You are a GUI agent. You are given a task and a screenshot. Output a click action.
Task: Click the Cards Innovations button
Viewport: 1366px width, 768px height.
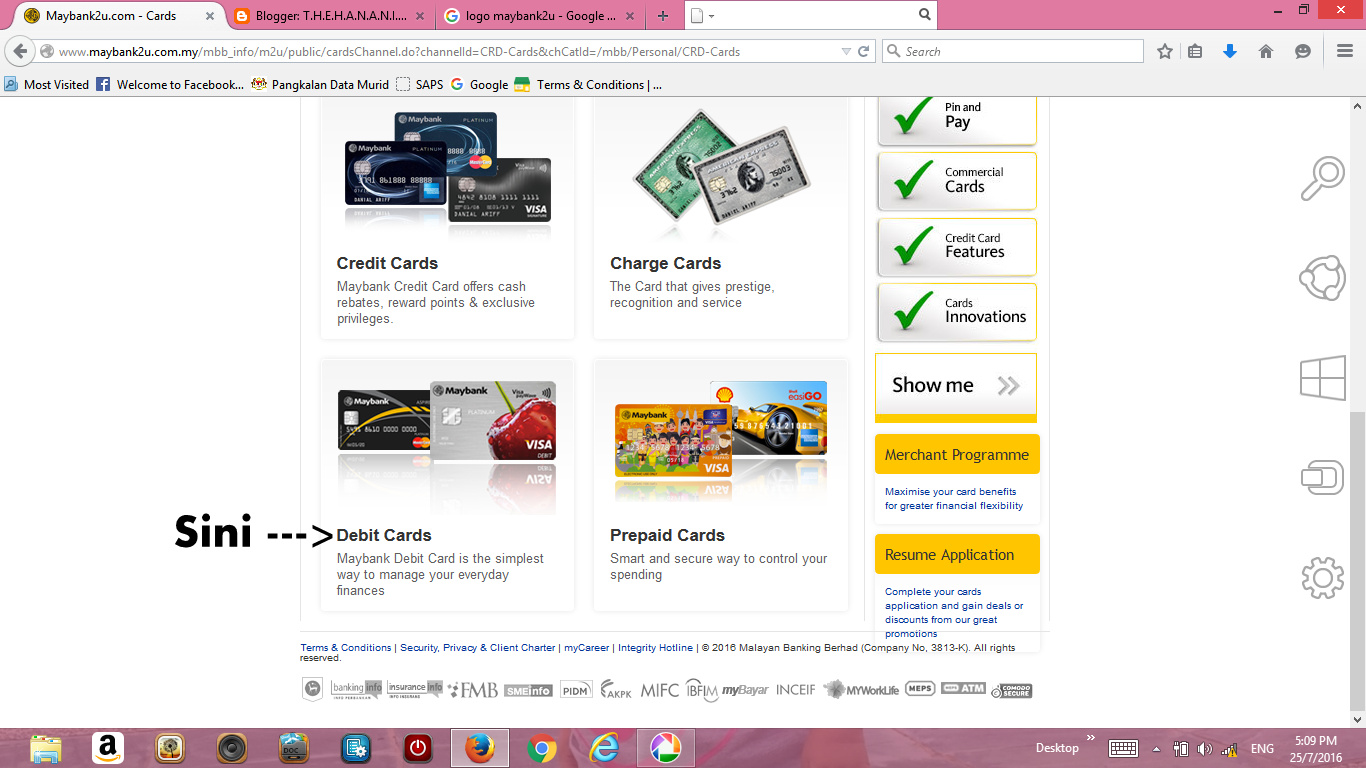(x=957, y=312)
